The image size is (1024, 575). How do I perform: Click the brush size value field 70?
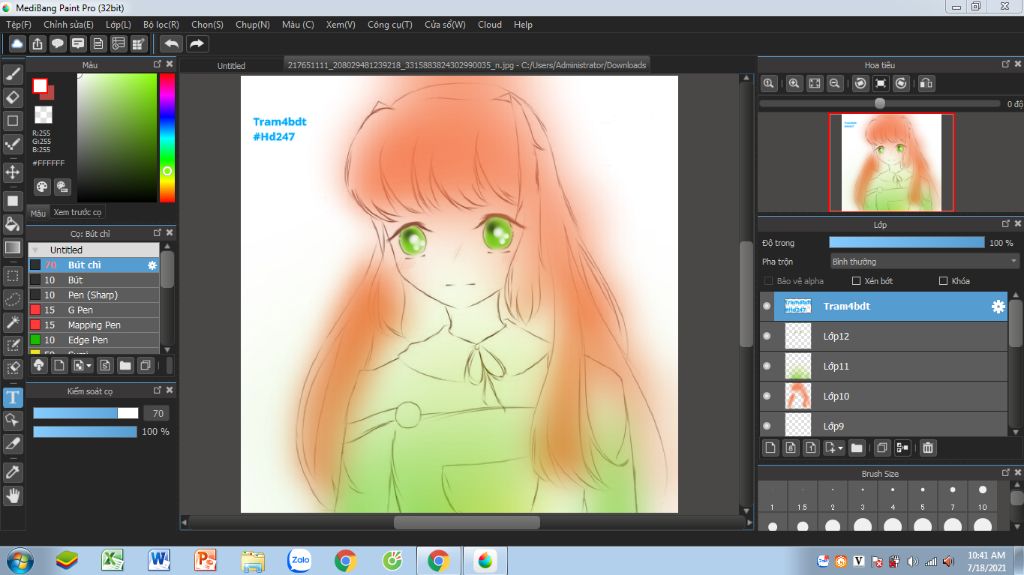coord(157,413)
